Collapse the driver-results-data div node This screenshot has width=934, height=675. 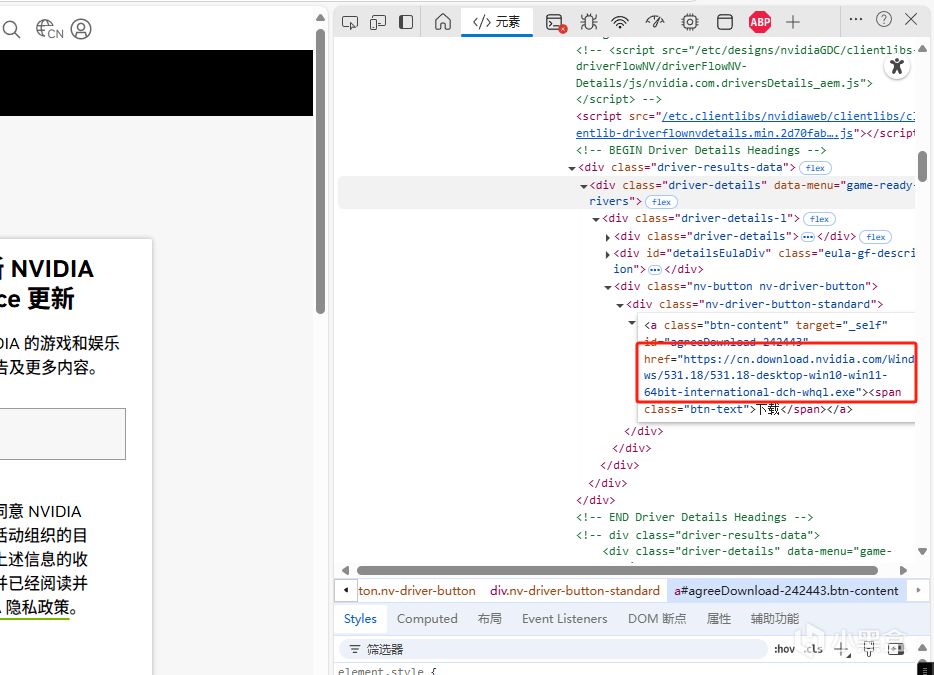point(572,169)
